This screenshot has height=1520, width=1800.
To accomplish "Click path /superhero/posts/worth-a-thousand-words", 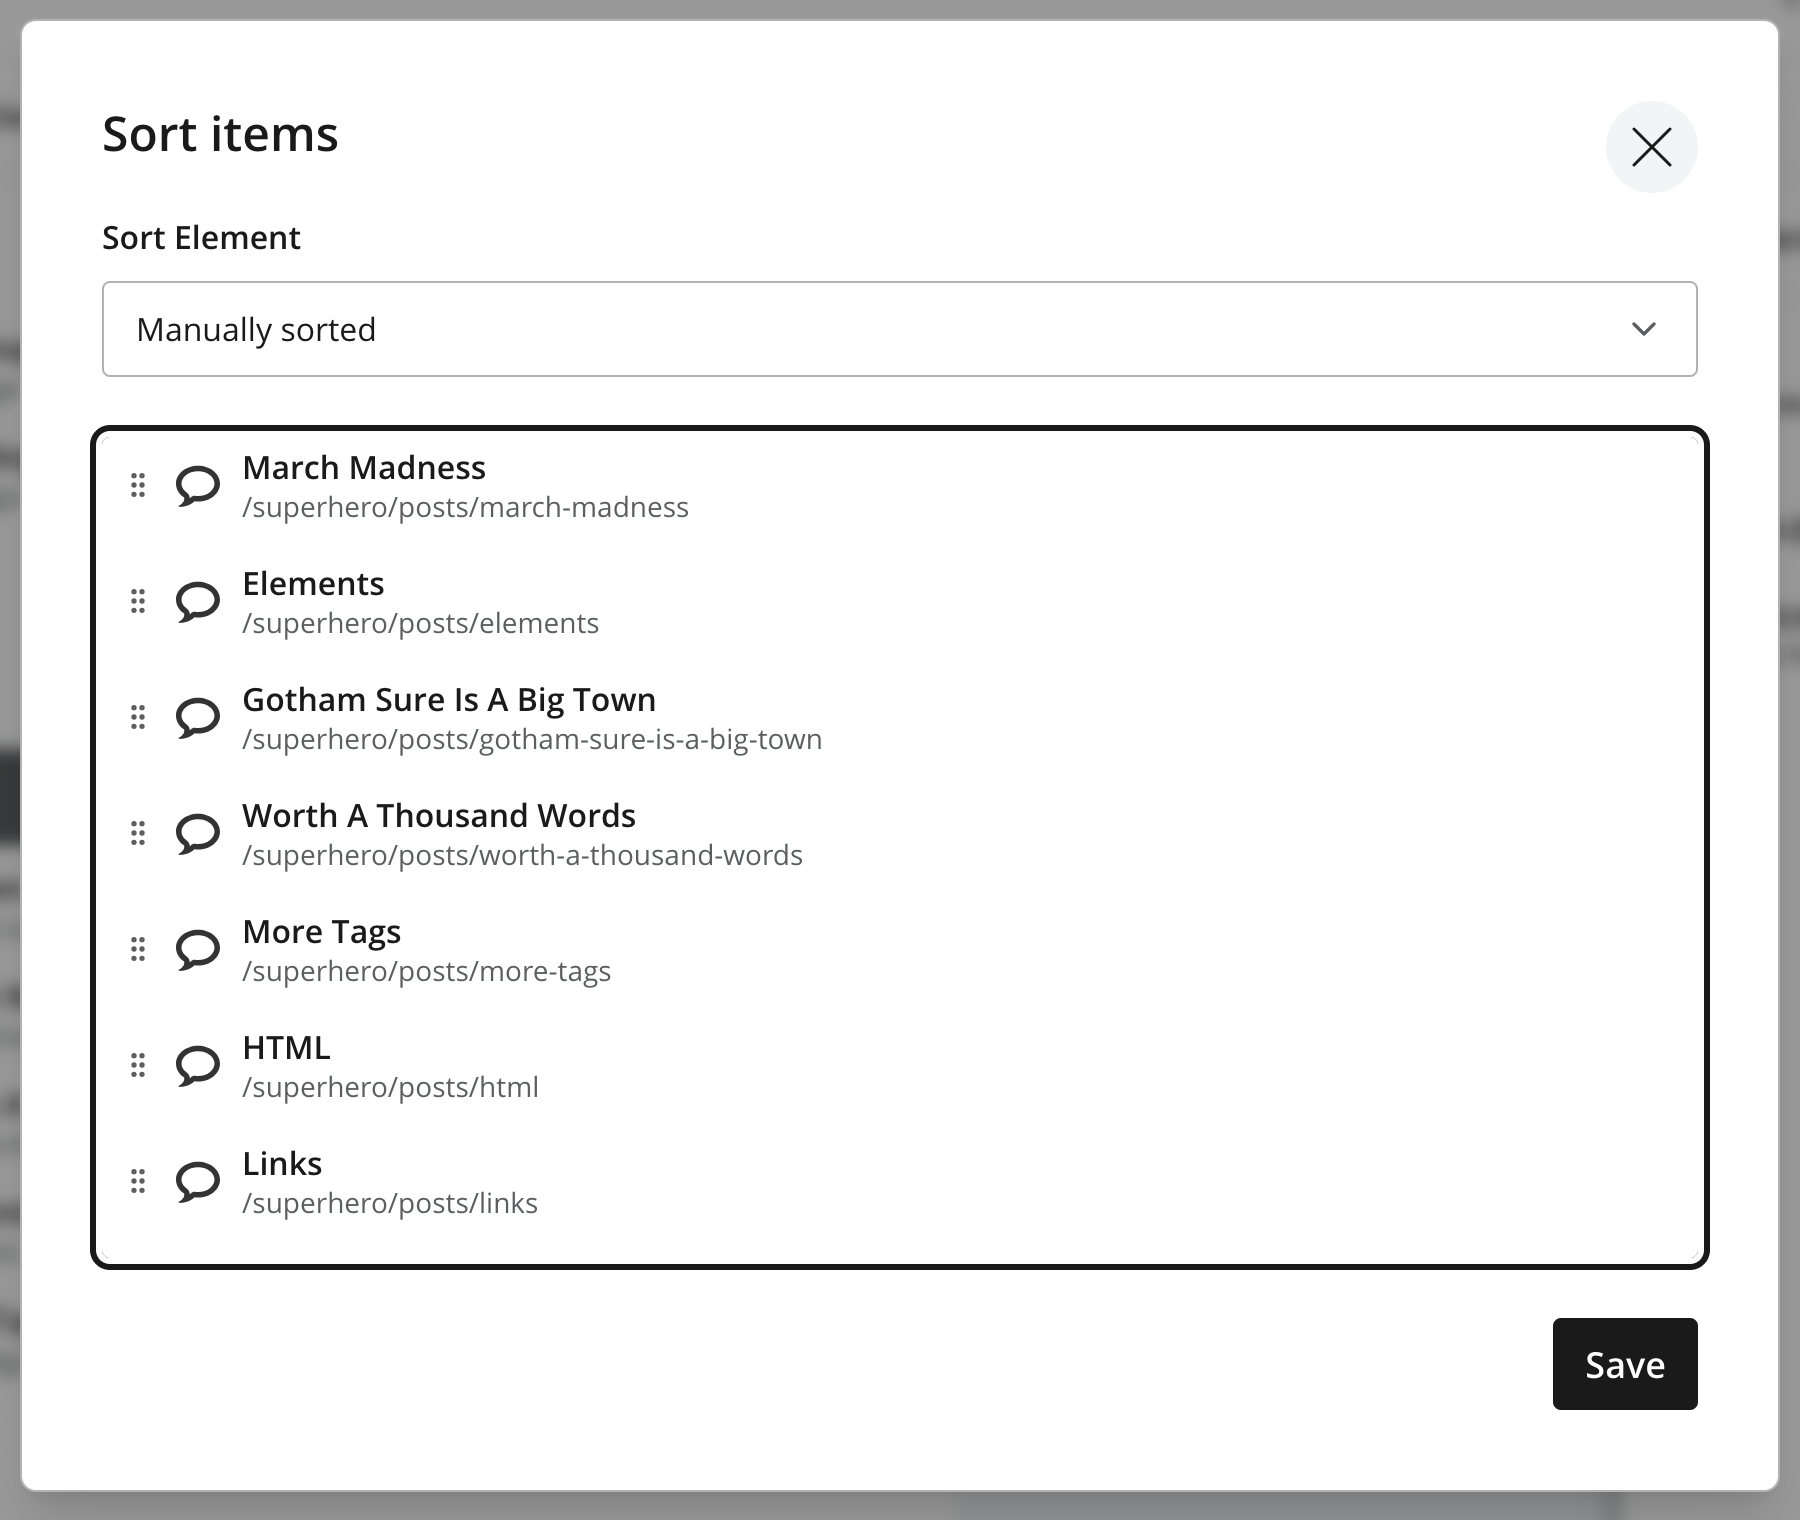I will (x=523, y=856).
